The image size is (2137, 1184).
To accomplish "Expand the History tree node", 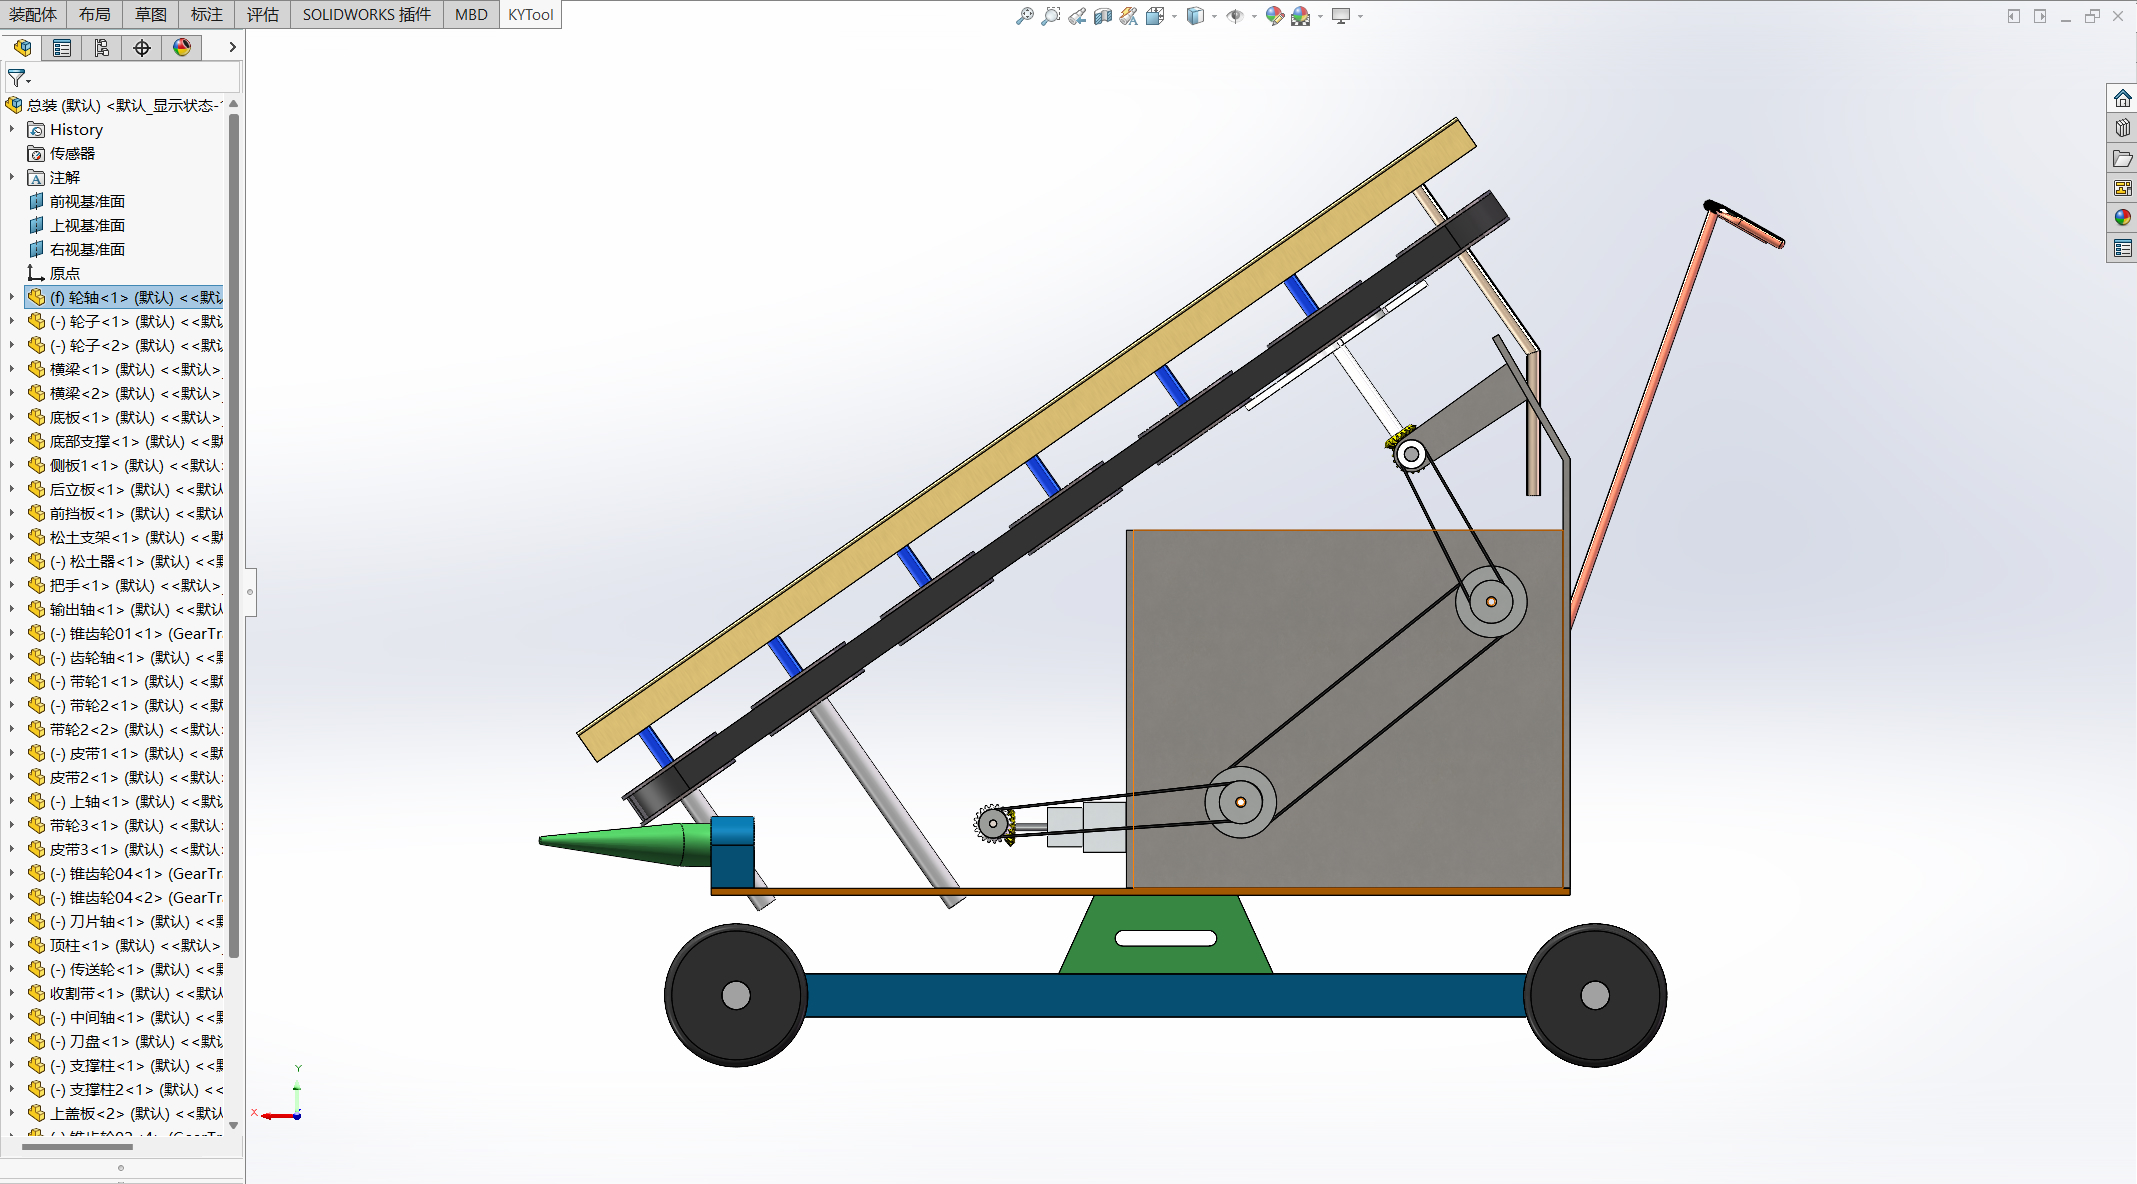I will pyautogui.click(x=12, y=129).
